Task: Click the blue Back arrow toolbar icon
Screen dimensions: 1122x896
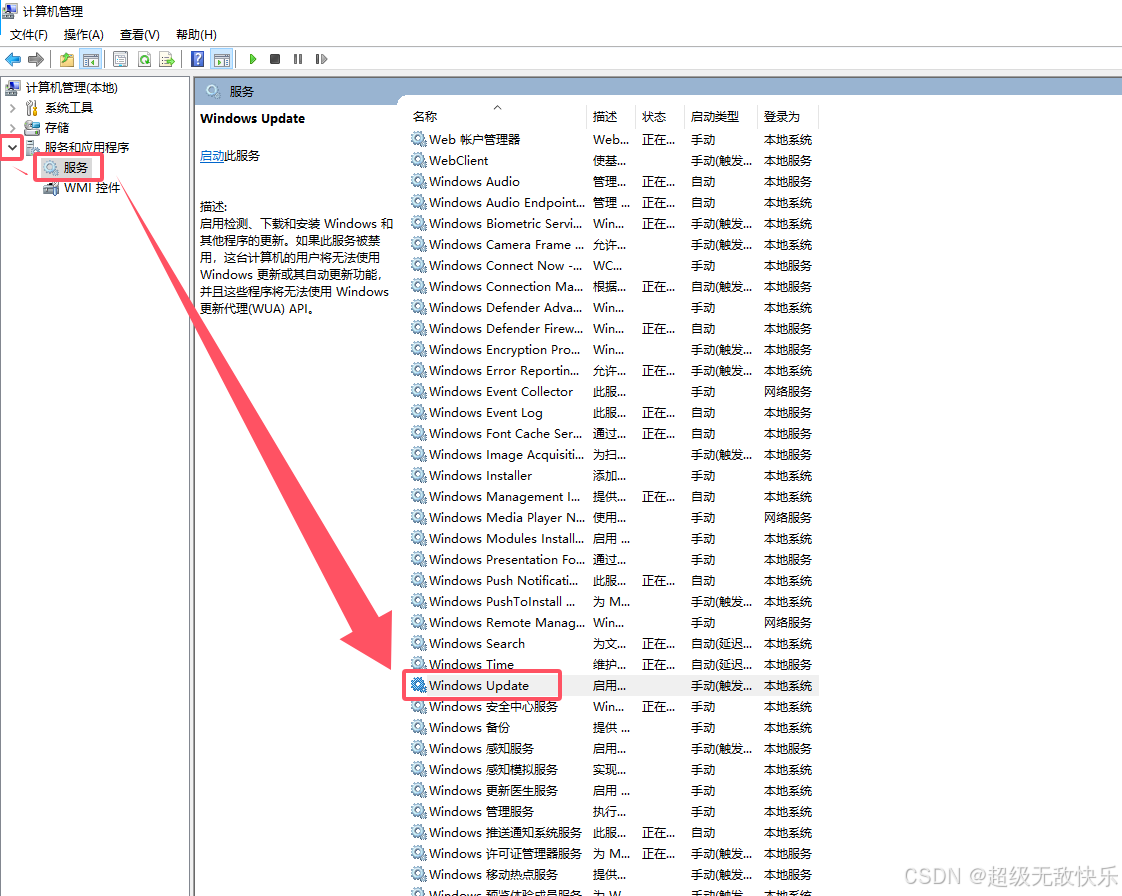Action: click(13, 59)
